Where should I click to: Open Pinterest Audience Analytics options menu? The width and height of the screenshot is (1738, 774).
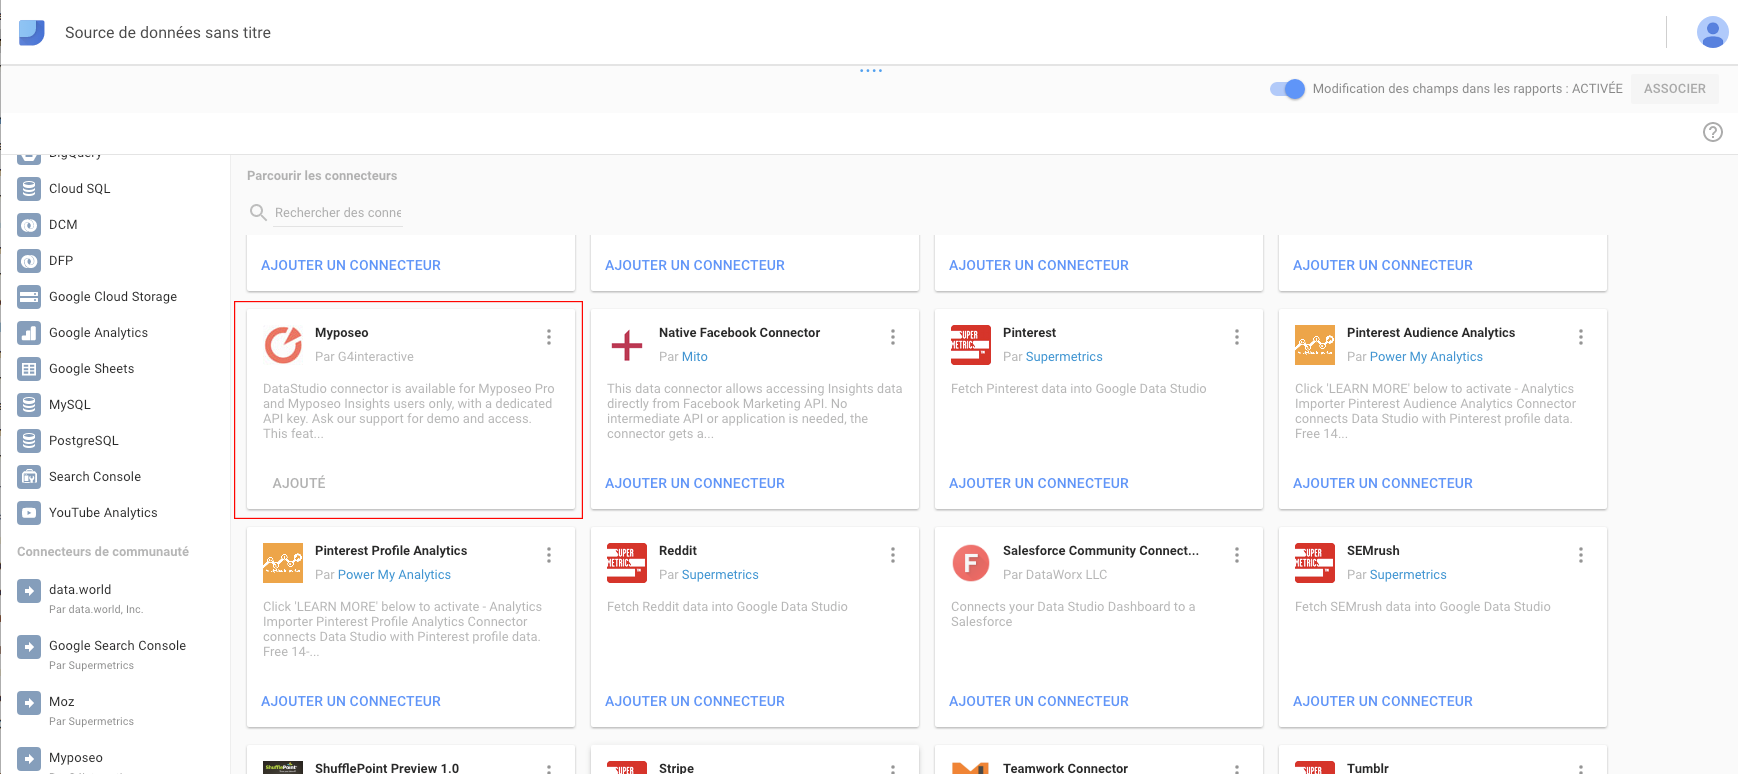coord(1581,337)
